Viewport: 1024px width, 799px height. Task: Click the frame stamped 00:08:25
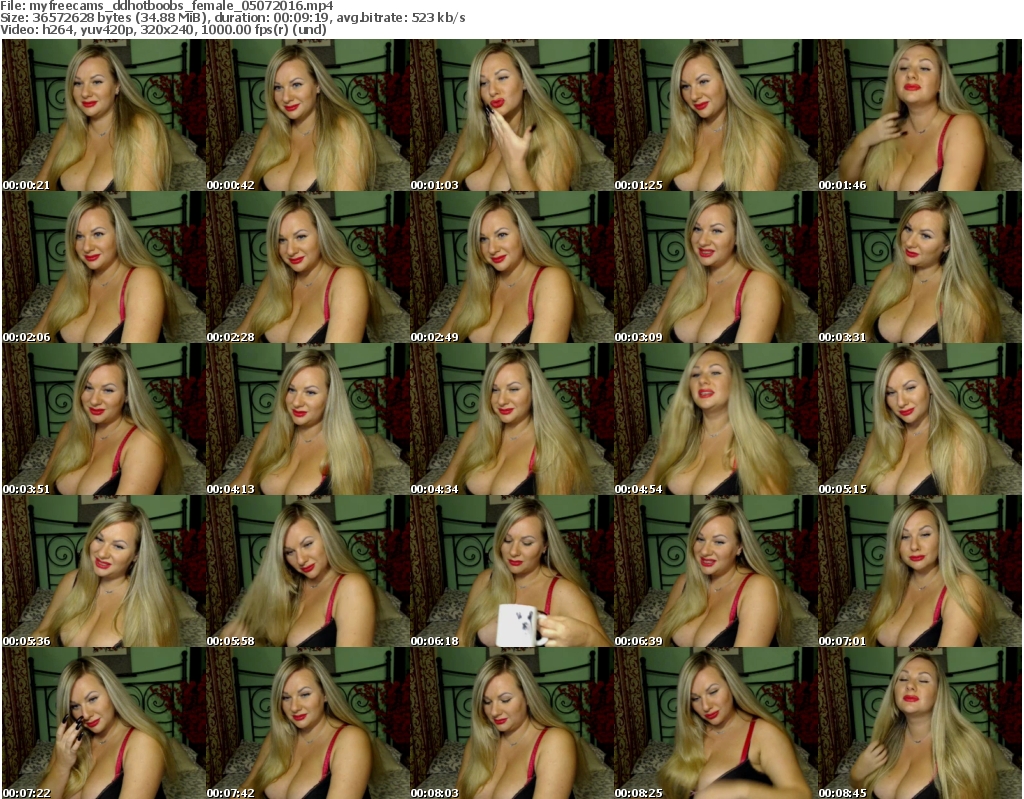coord(715,723)
